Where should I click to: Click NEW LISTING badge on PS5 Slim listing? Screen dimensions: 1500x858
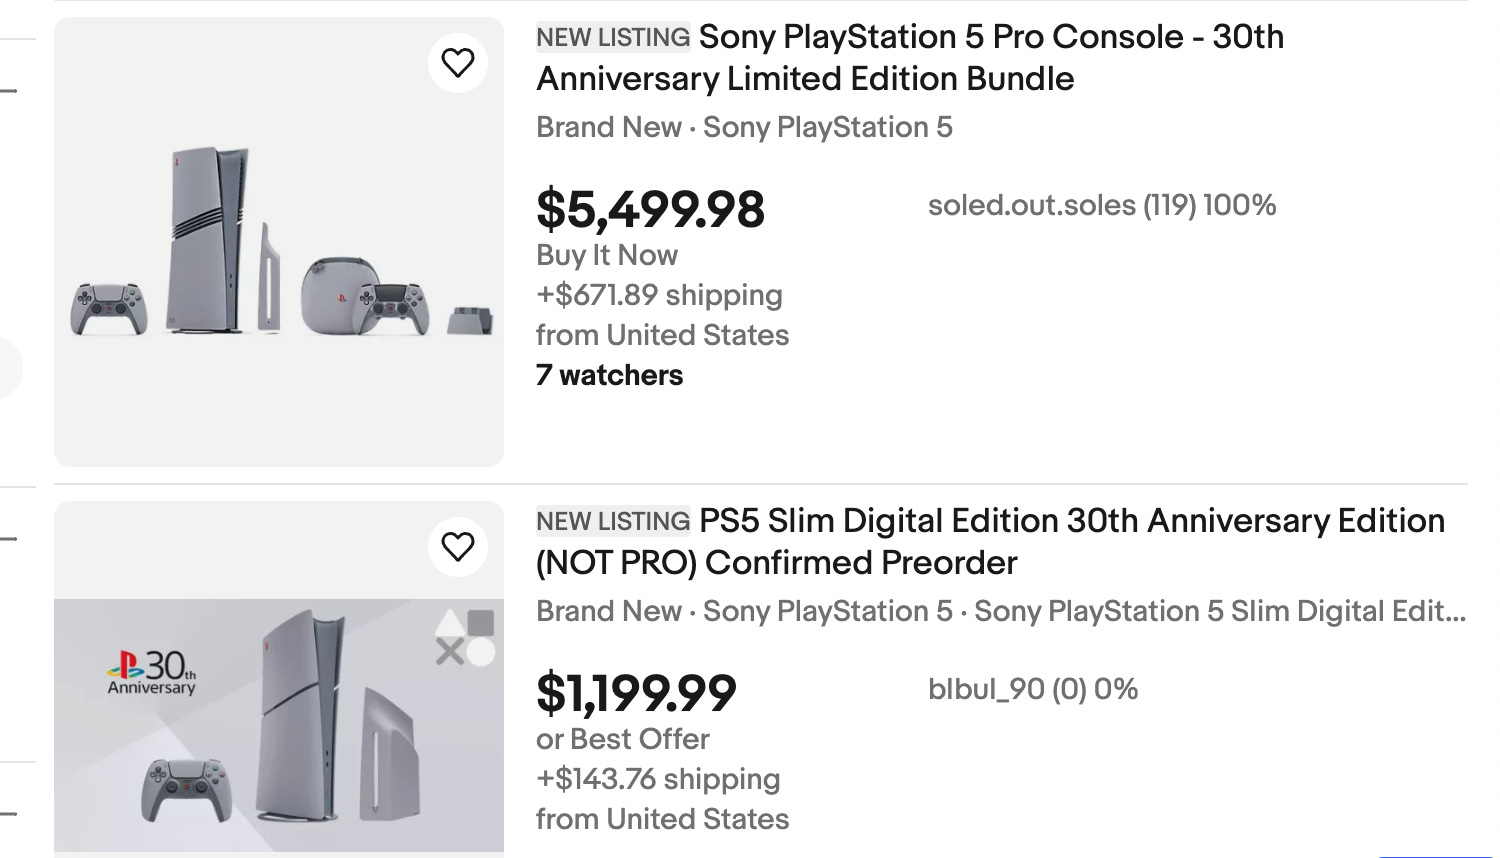(x=613, y=522)
